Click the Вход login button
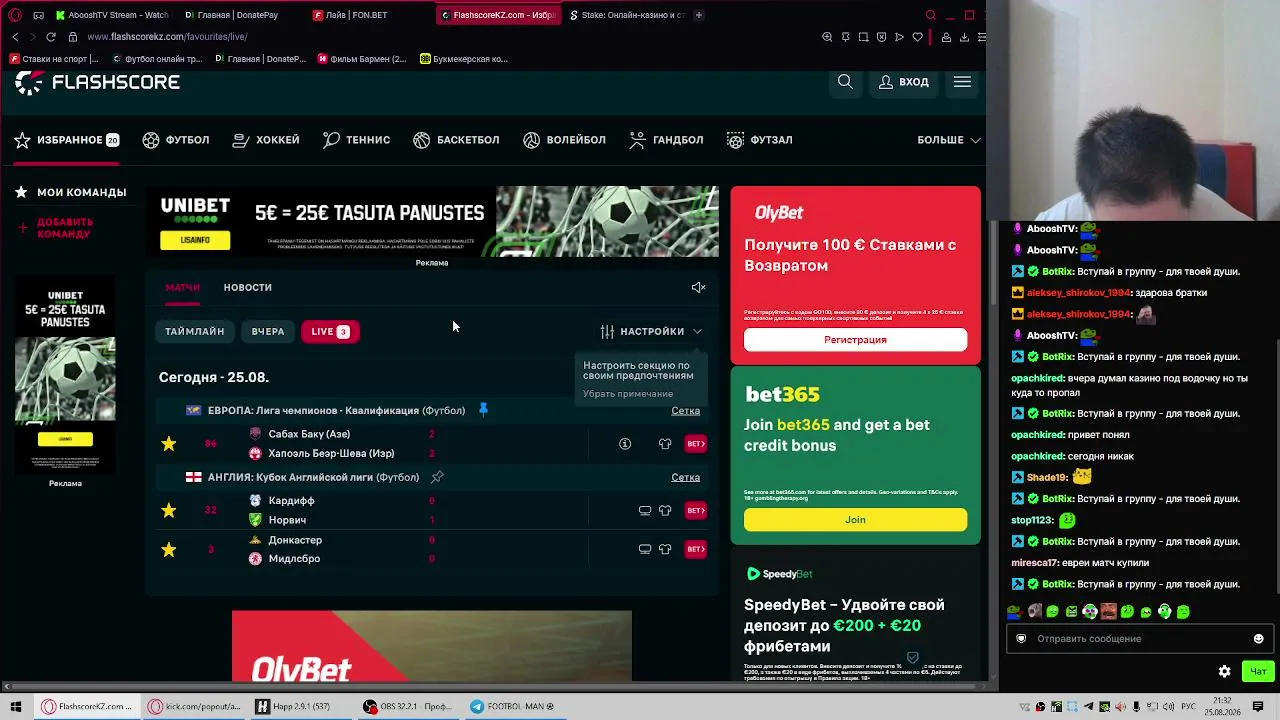The width and height of the screenshot is (1280, 720). [904, 82]
